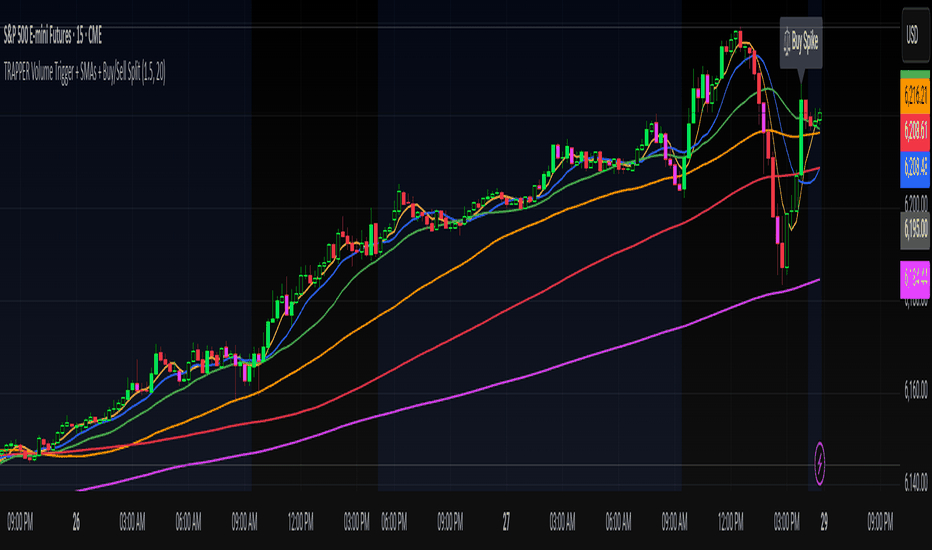
Task: Click the blue 6,208.48 price label
Action: click(x=915, y=168)
